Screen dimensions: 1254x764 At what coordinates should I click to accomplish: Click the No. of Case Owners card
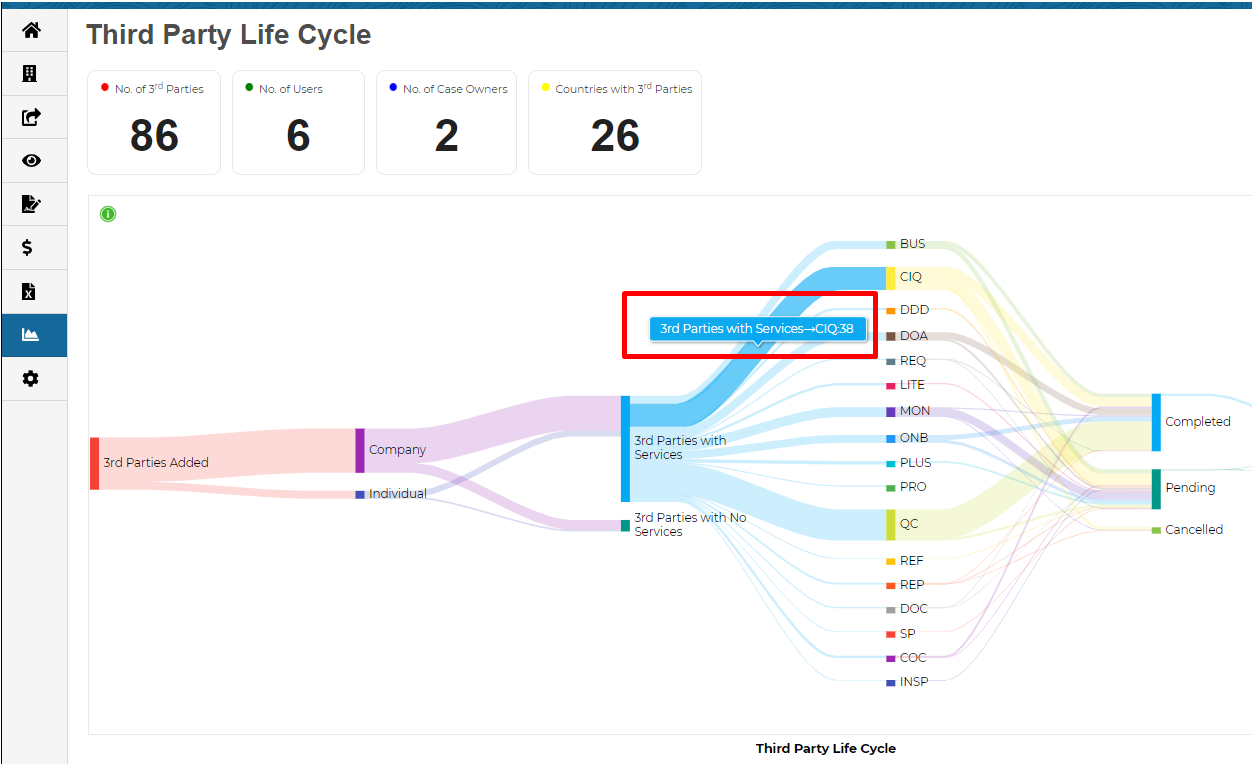point(446,123)
